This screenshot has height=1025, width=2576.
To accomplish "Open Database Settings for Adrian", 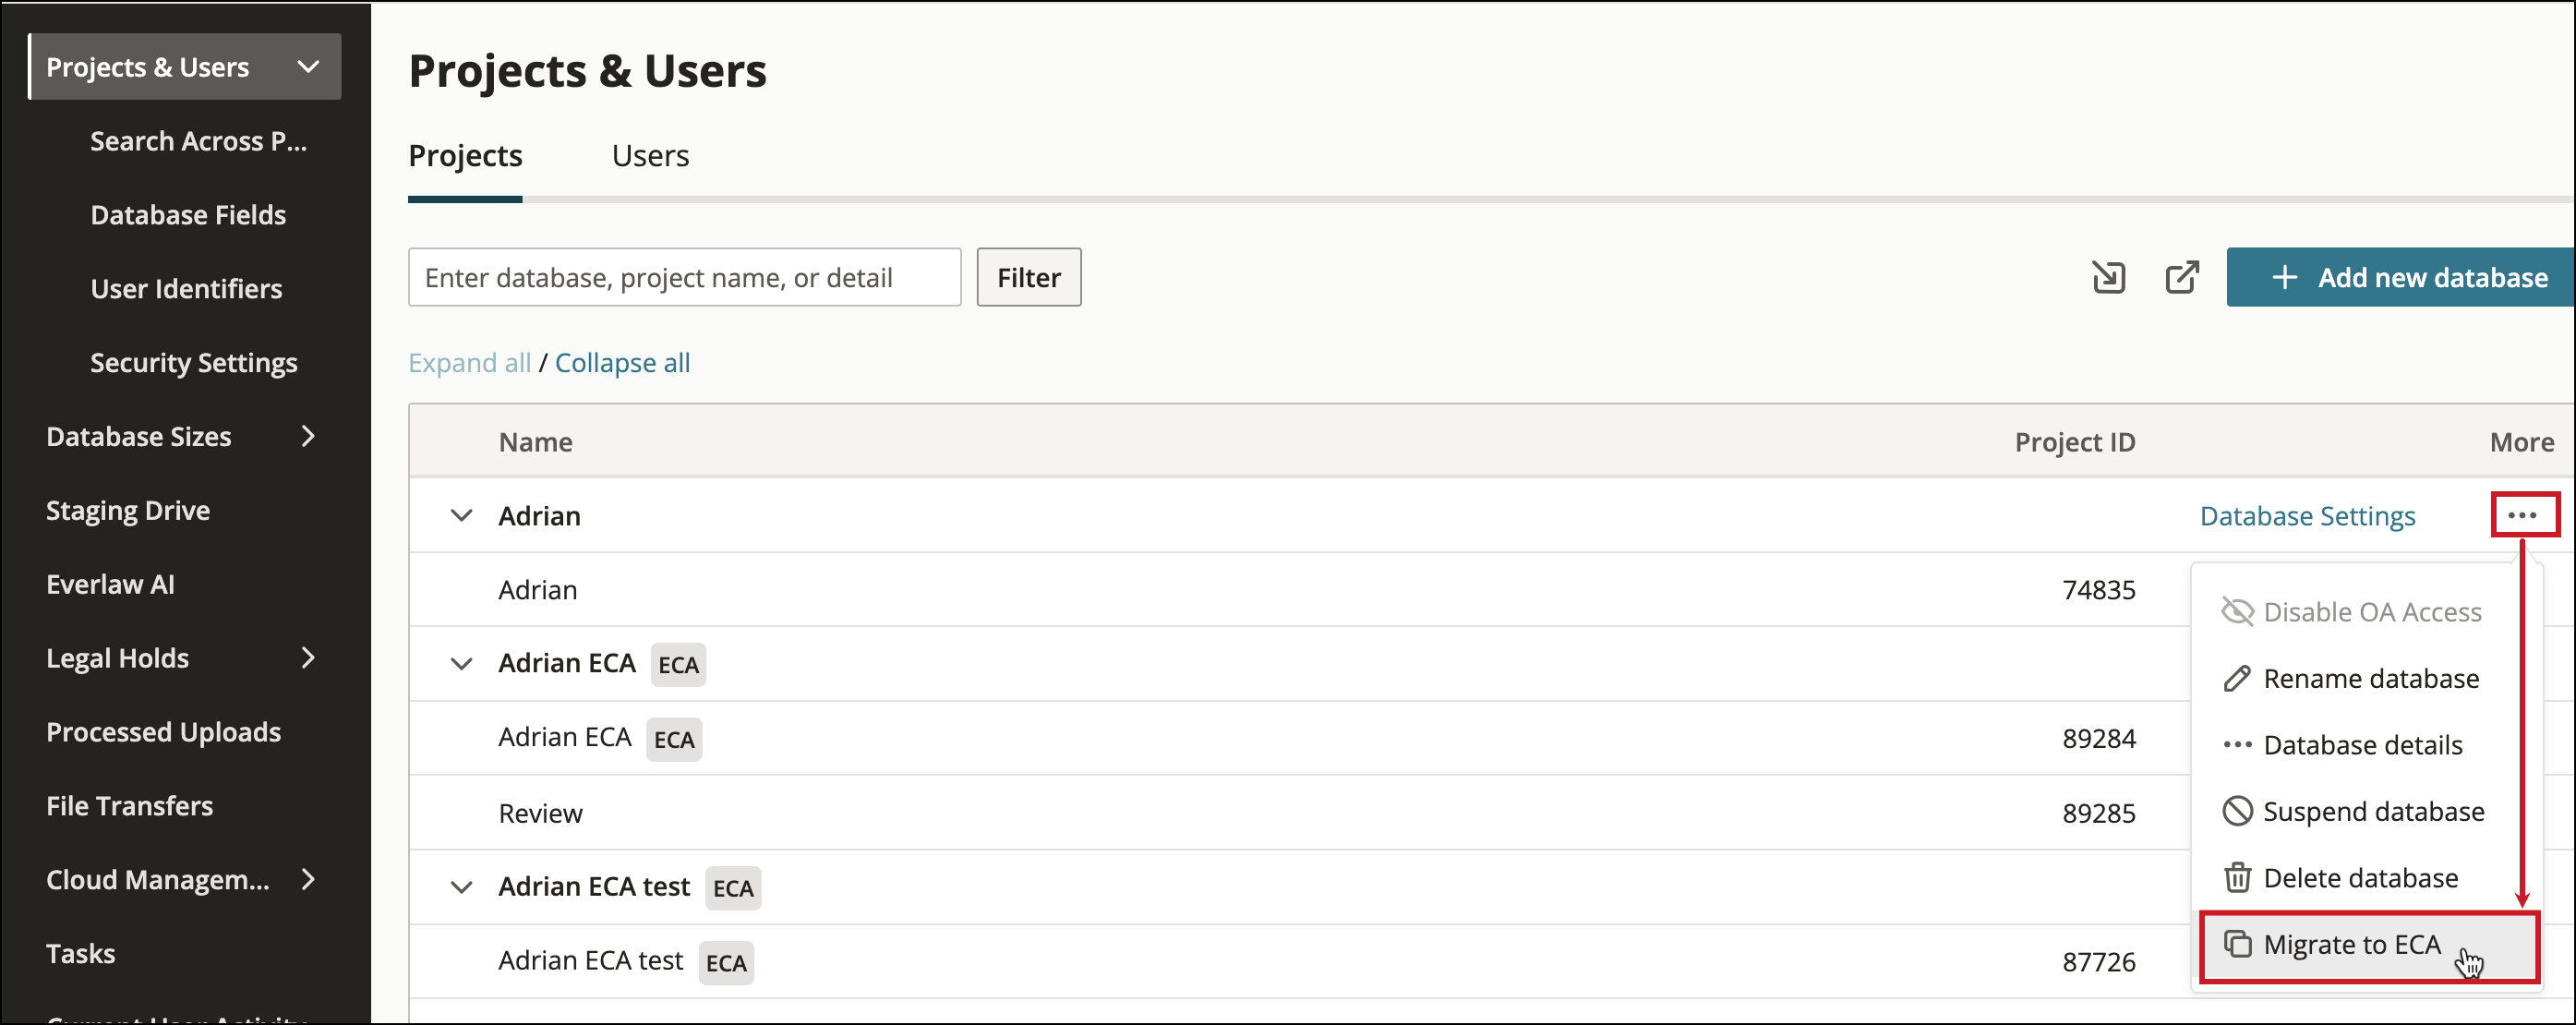I will click(x=2307, y=515).
